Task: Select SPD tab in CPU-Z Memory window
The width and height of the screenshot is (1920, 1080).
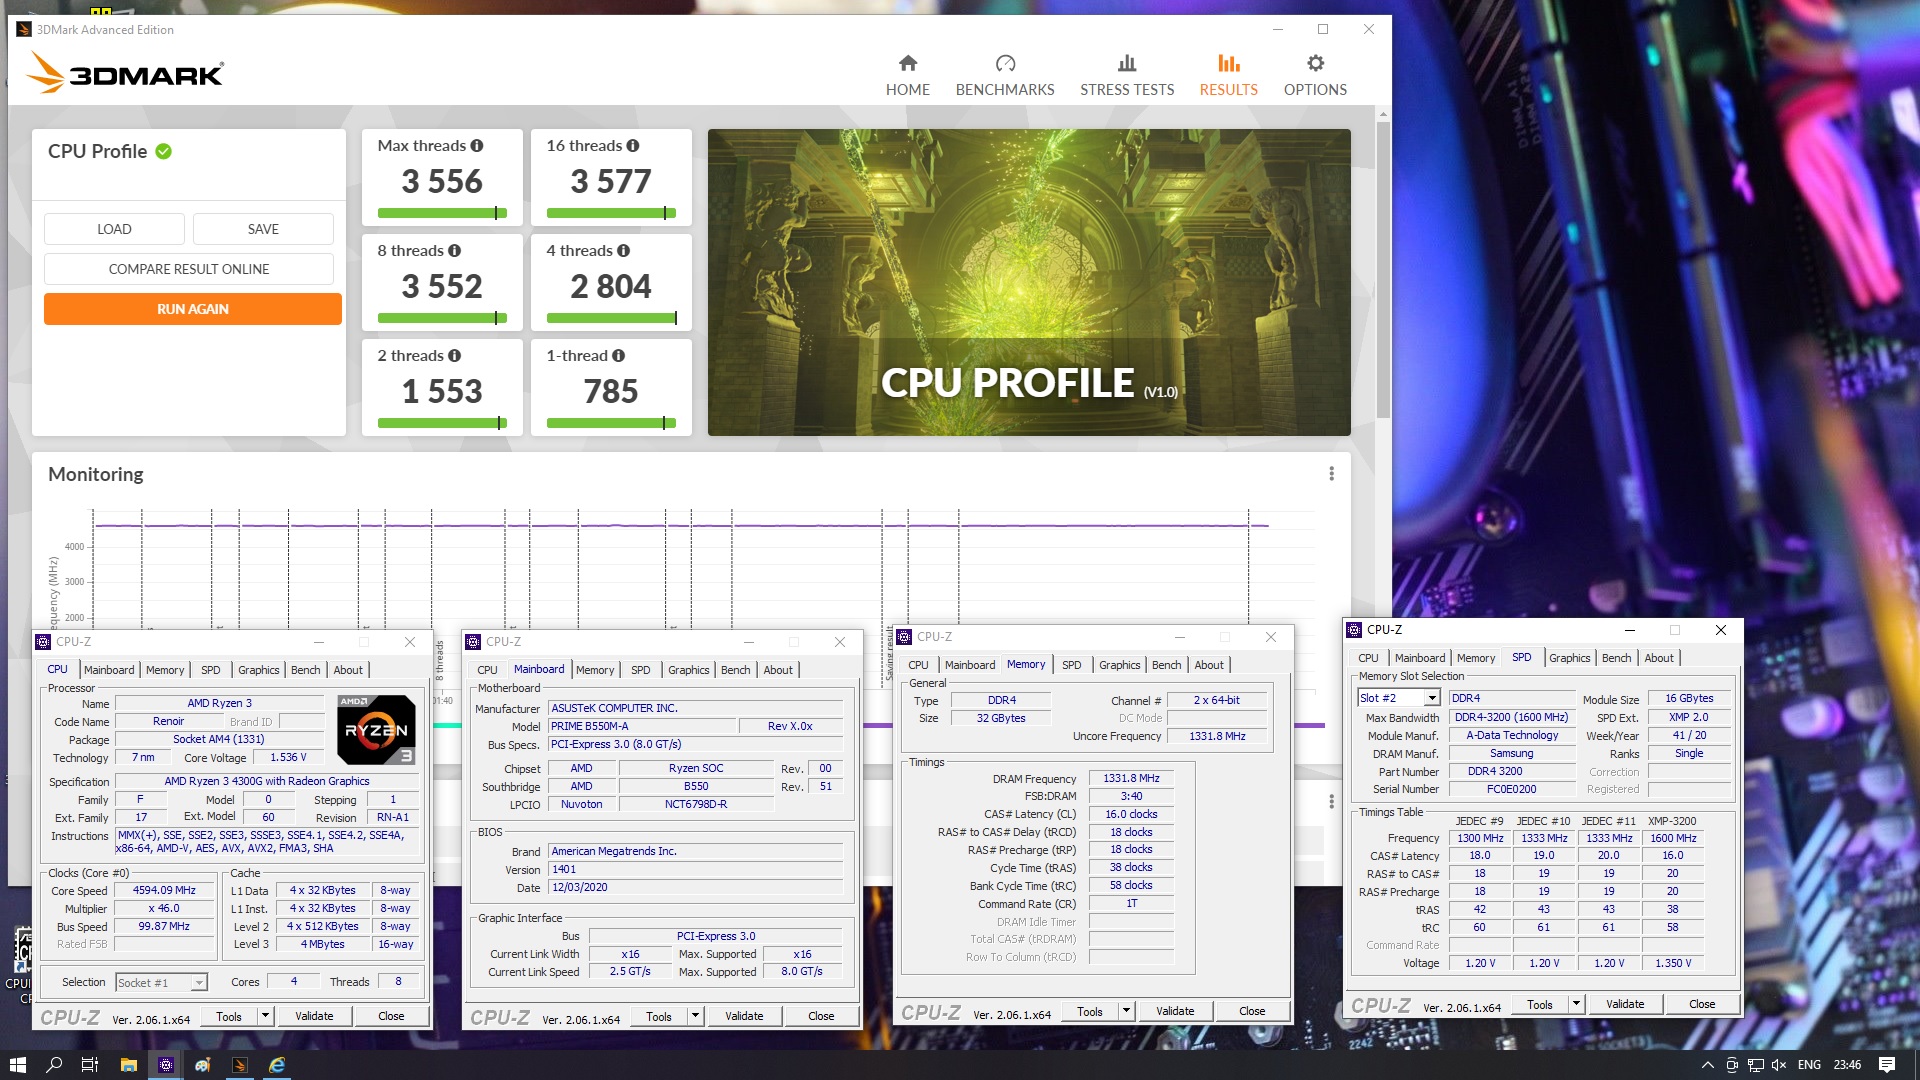Action: 1071,665
